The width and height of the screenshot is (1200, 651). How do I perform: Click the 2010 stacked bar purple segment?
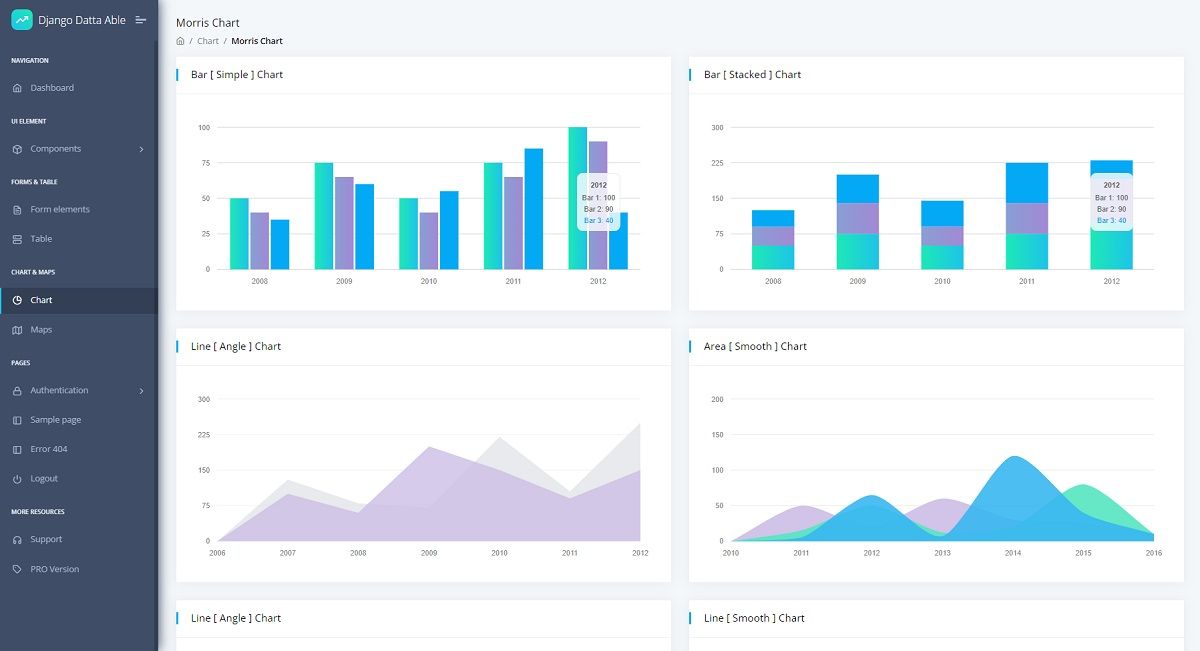coord(942,236)
